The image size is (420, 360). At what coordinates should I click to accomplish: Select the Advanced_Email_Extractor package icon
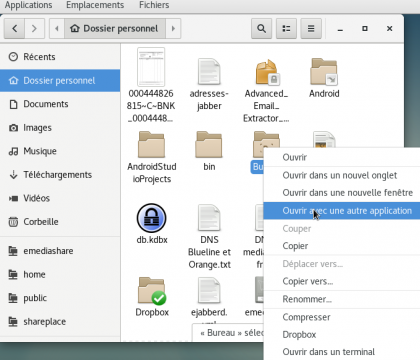[267, 72]
